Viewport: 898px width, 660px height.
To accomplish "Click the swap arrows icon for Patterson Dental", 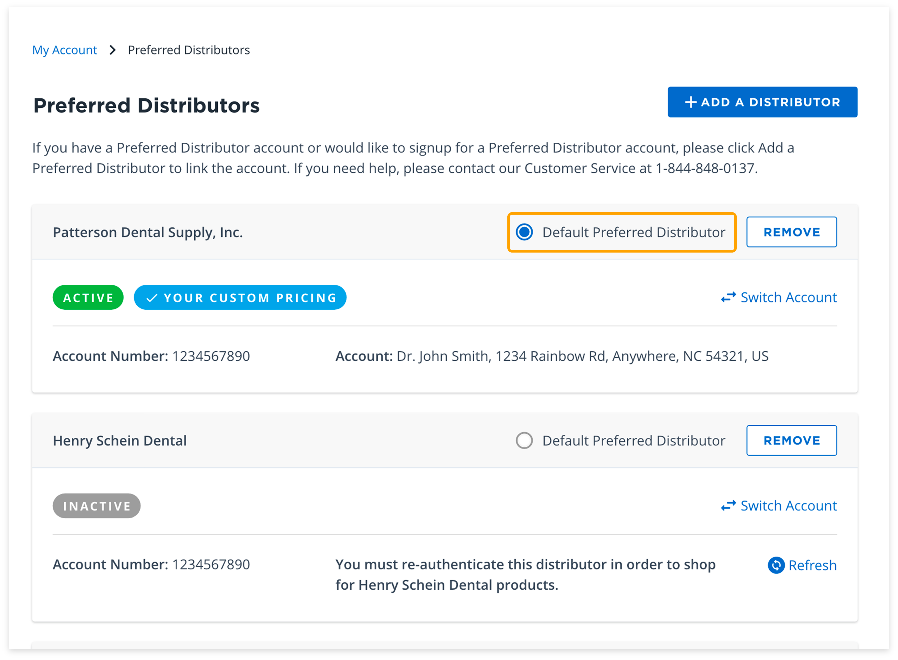I will (728, 297).
